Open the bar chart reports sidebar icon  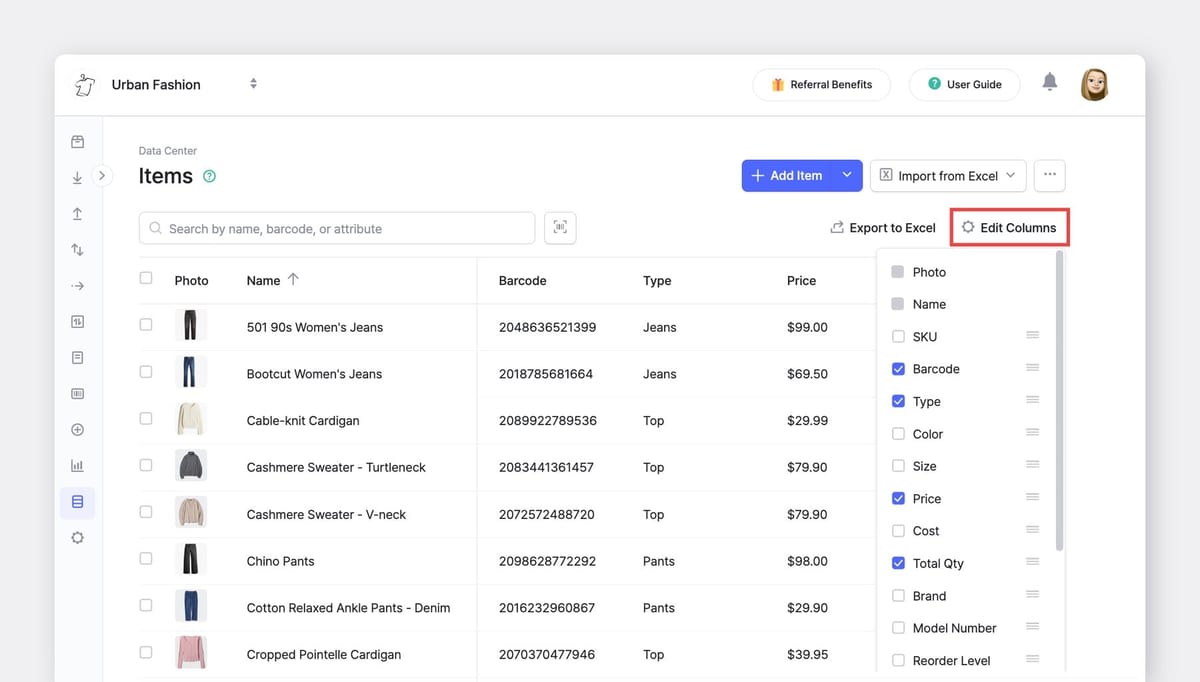coord(78,466)
